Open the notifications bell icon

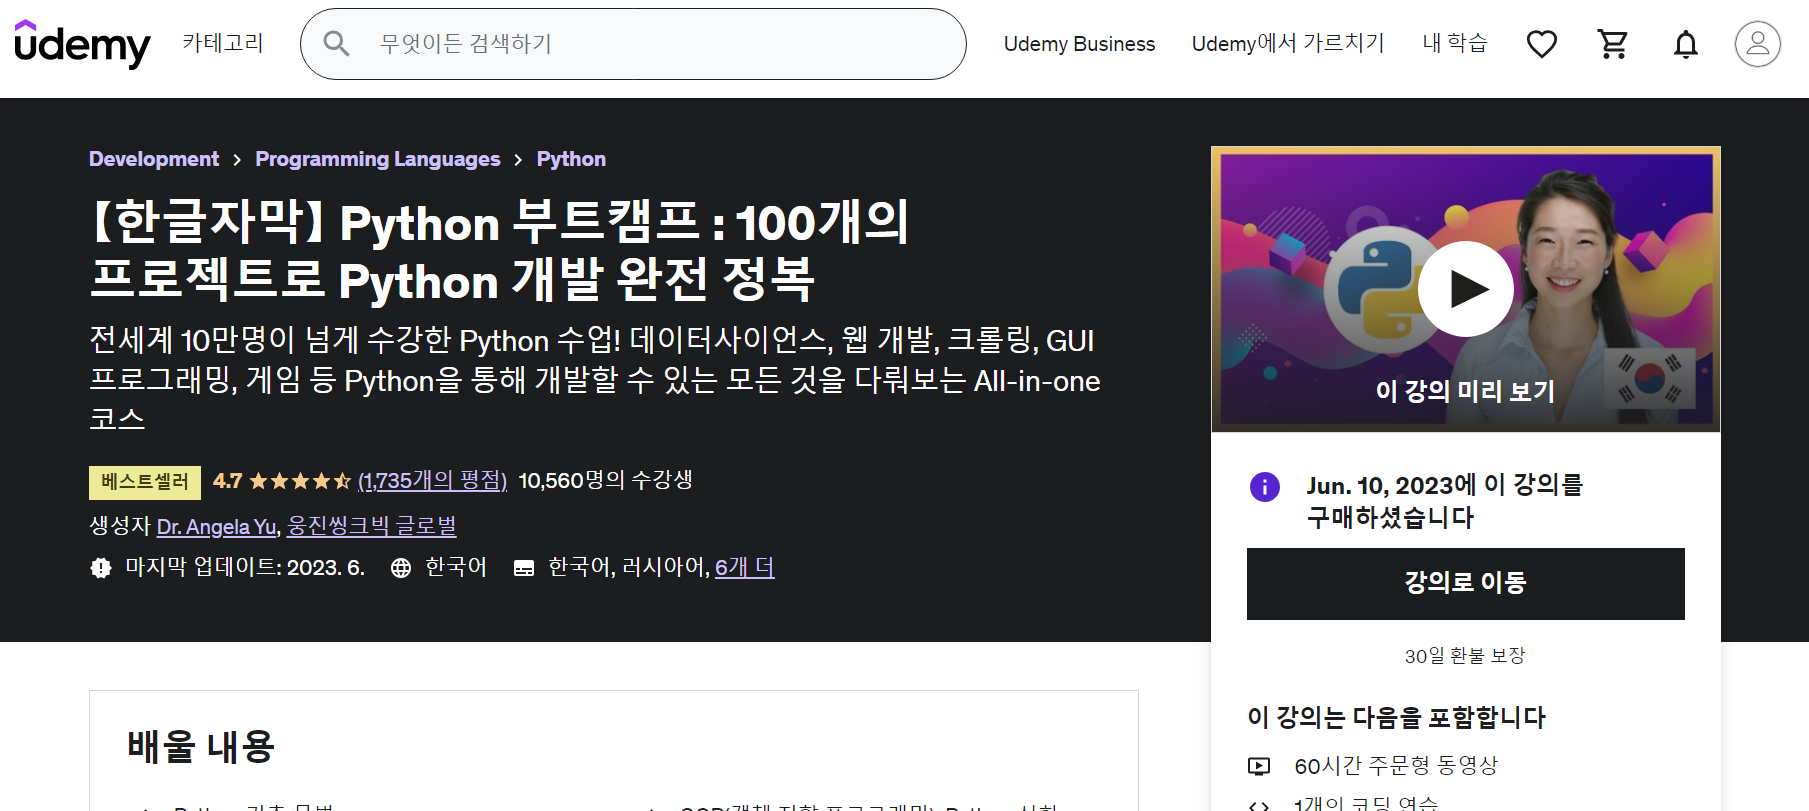pyautogui.click(x=1686, y=44)
